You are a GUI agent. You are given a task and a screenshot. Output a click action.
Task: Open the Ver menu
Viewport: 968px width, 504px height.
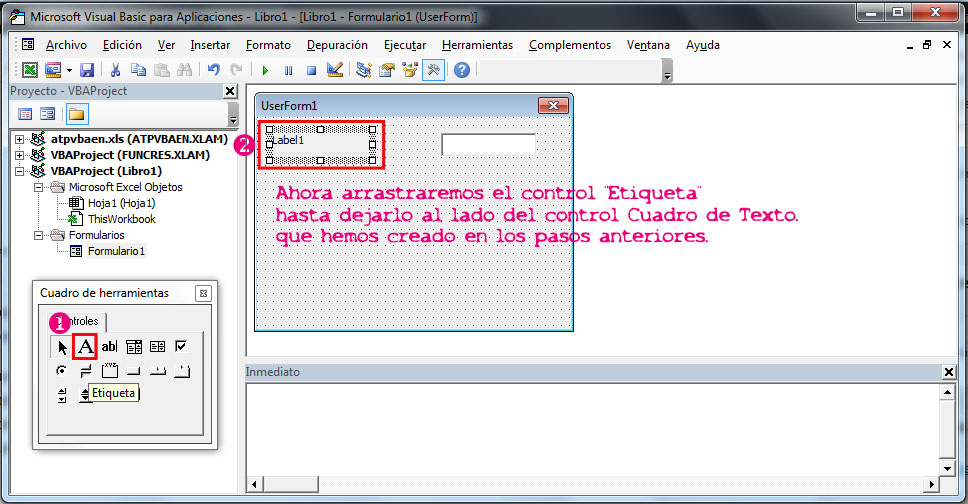[x=166, y=45]
